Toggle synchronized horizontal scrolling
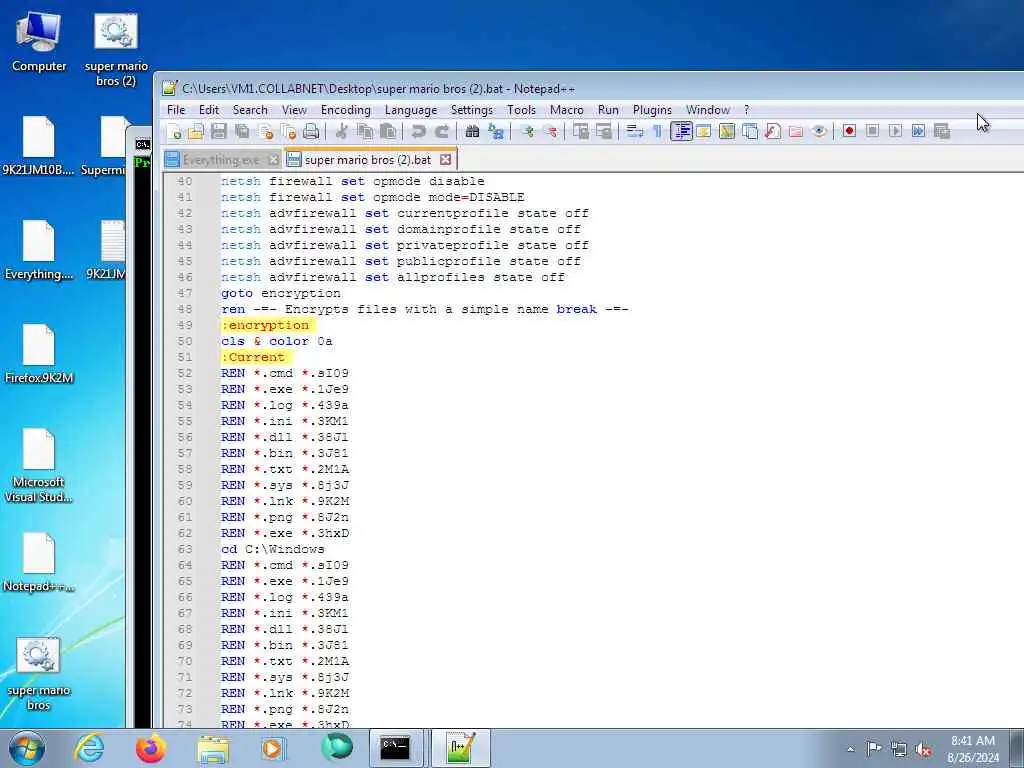1024x768 pixels. tap(604, 131)
